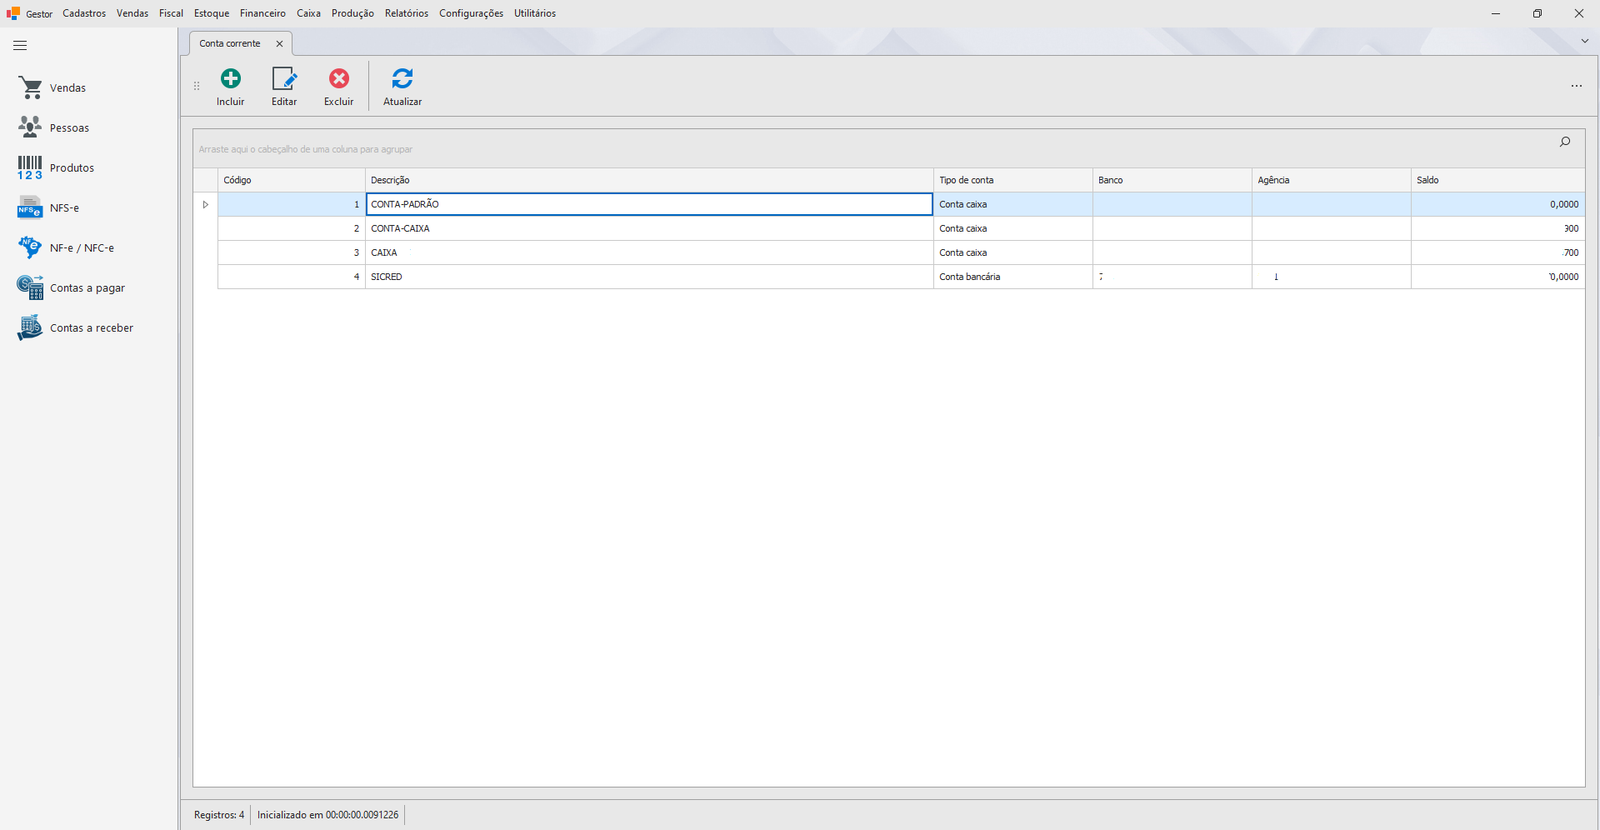
Task: Expand the tab list chevron at right
Action: pyautogui.click(x=1584, y=41)
